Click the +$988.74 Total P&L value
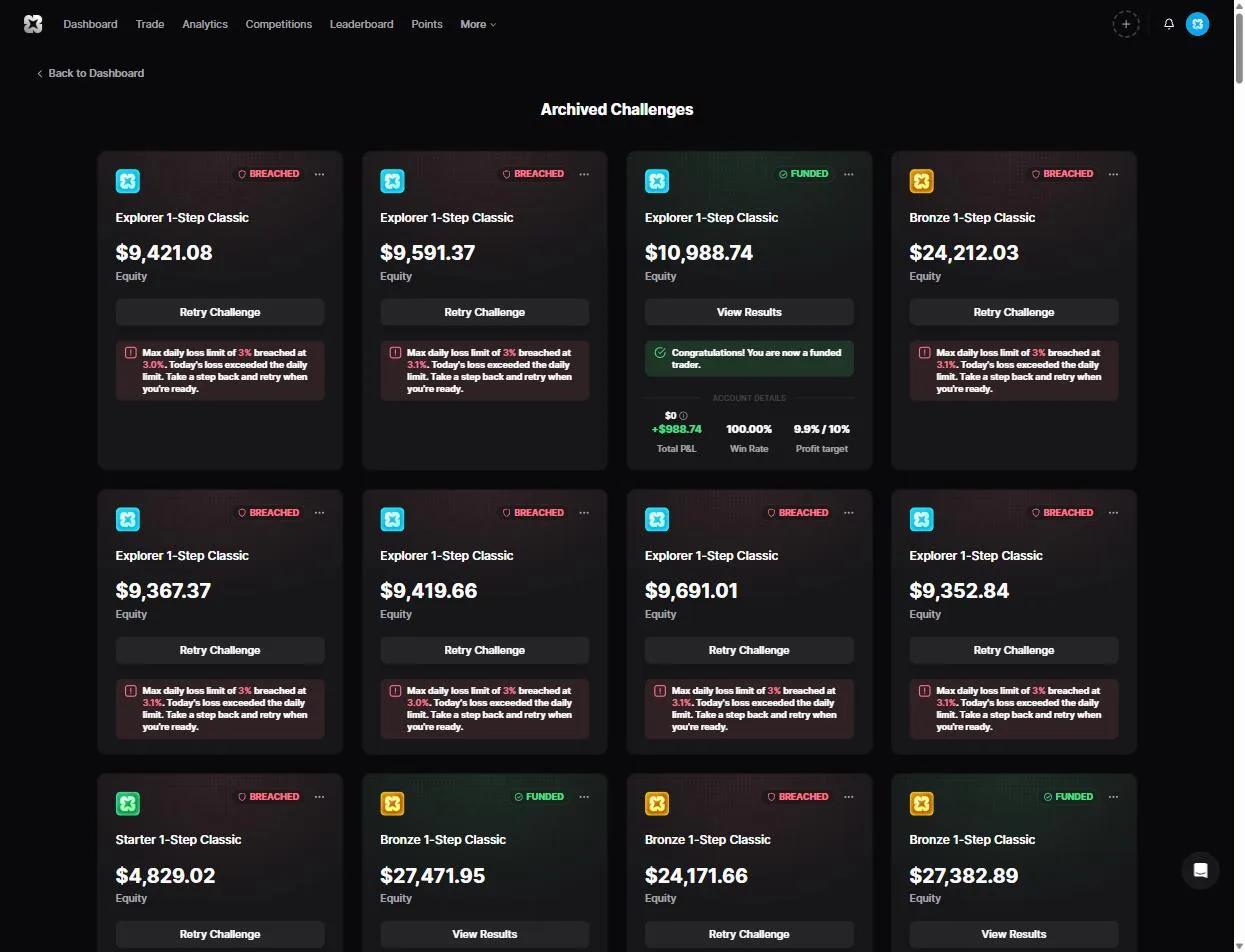The width and height of the screenshot is (1245, 952). pos(677,429)
